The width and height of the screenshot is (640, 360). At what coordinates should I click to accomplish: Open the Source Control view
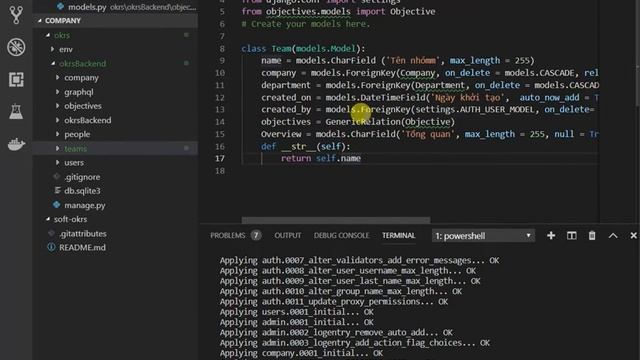pyautogui.click(x=16, y=15)
